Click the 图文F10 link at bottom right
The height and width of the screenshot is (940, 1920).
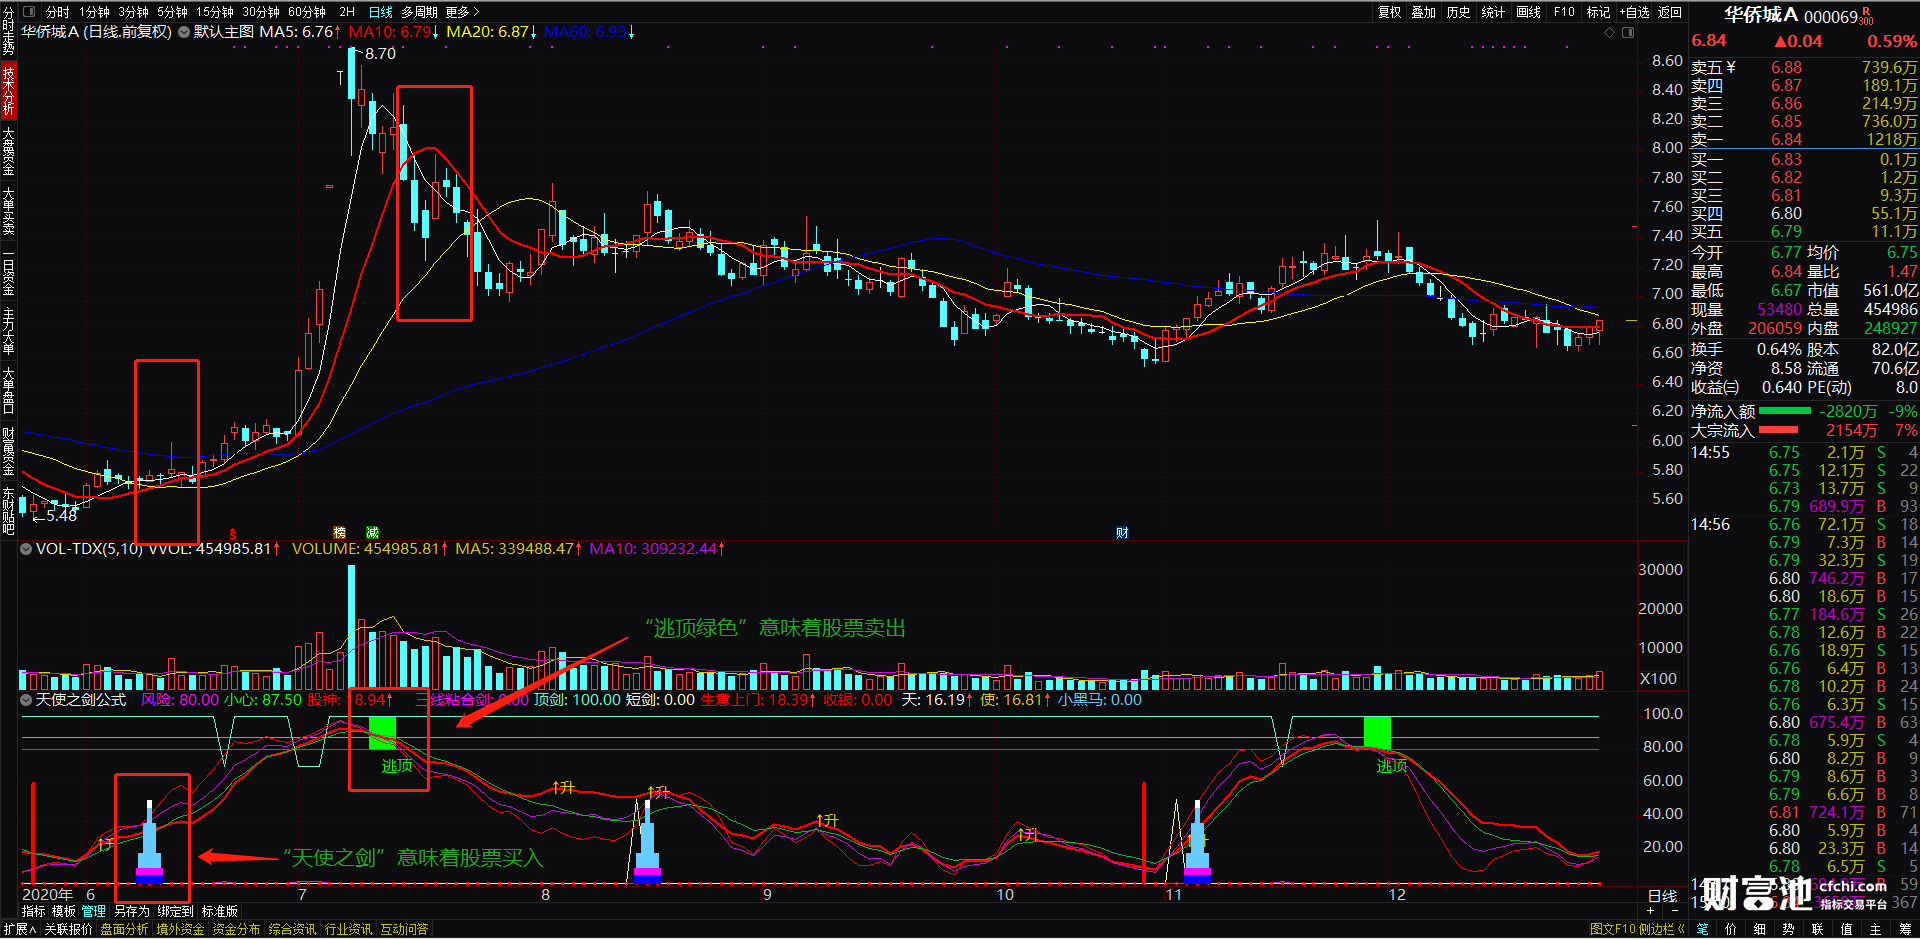tap(1612, 929)
